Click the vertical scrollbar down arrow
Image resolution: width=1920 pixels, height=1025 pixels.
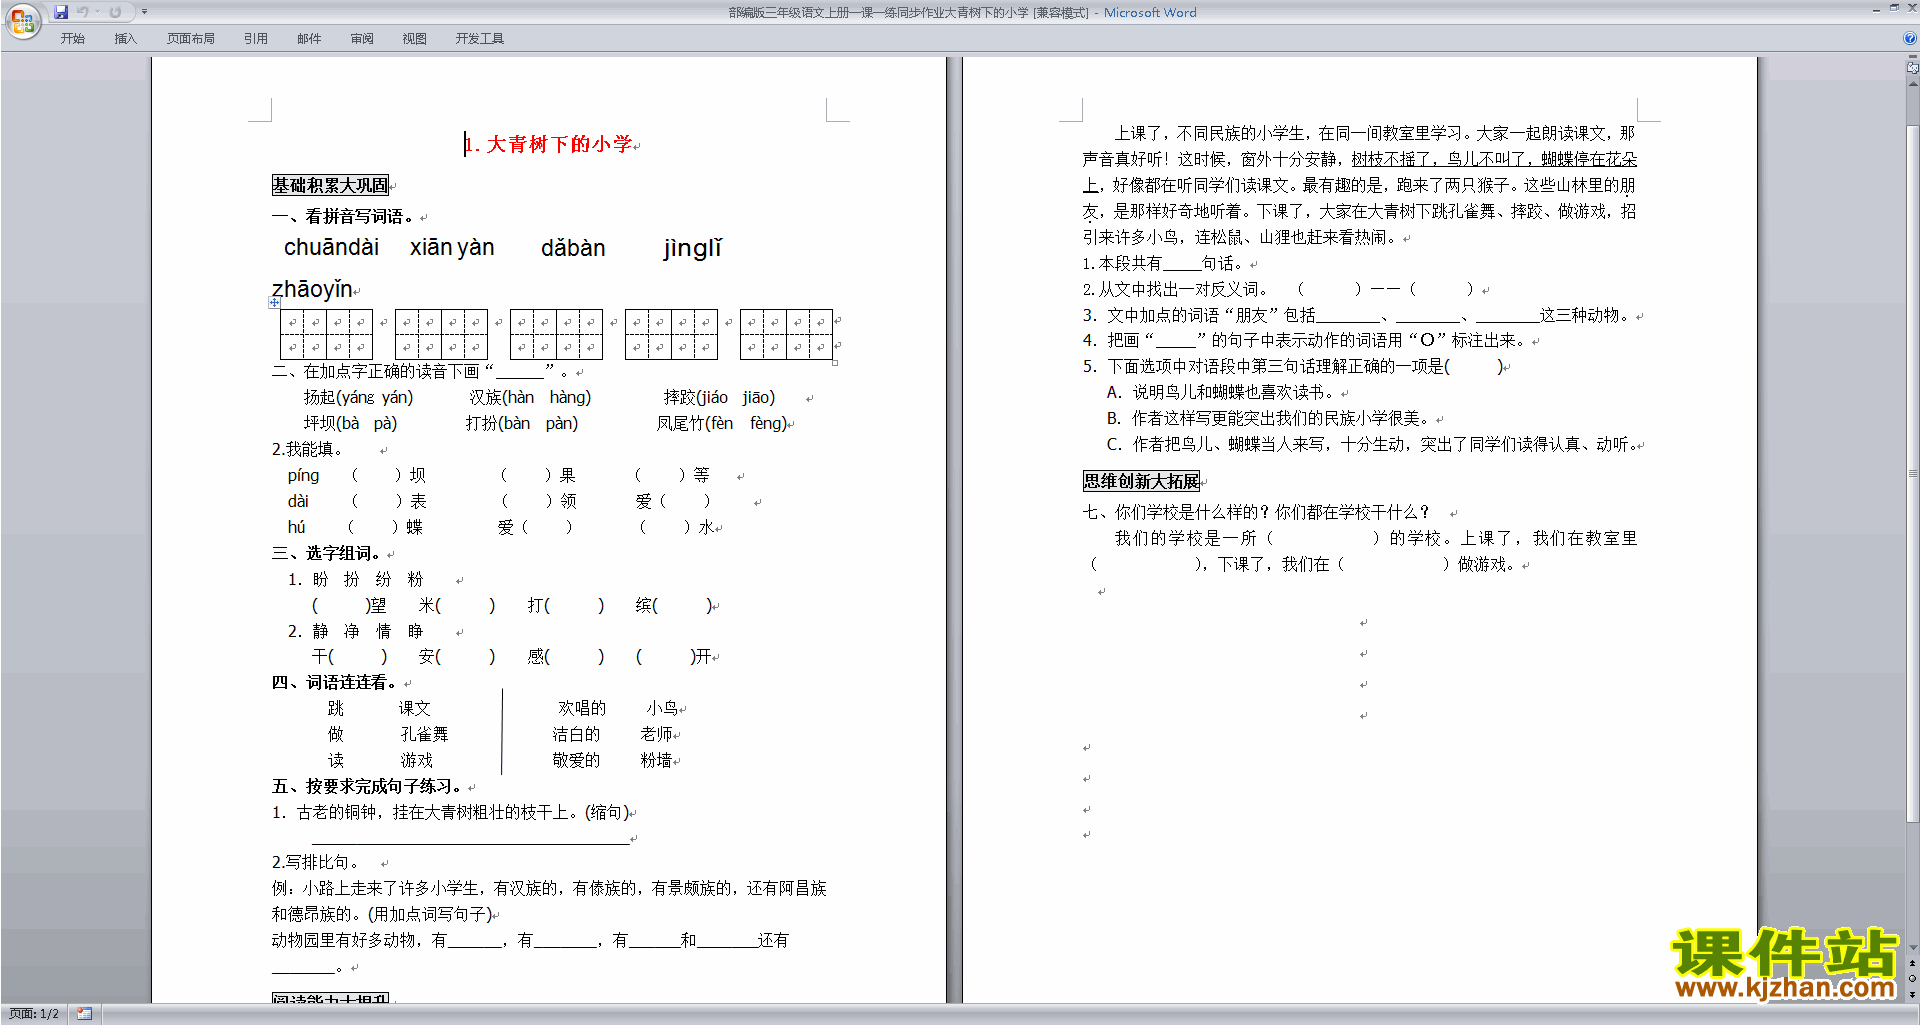[1912, 948]
